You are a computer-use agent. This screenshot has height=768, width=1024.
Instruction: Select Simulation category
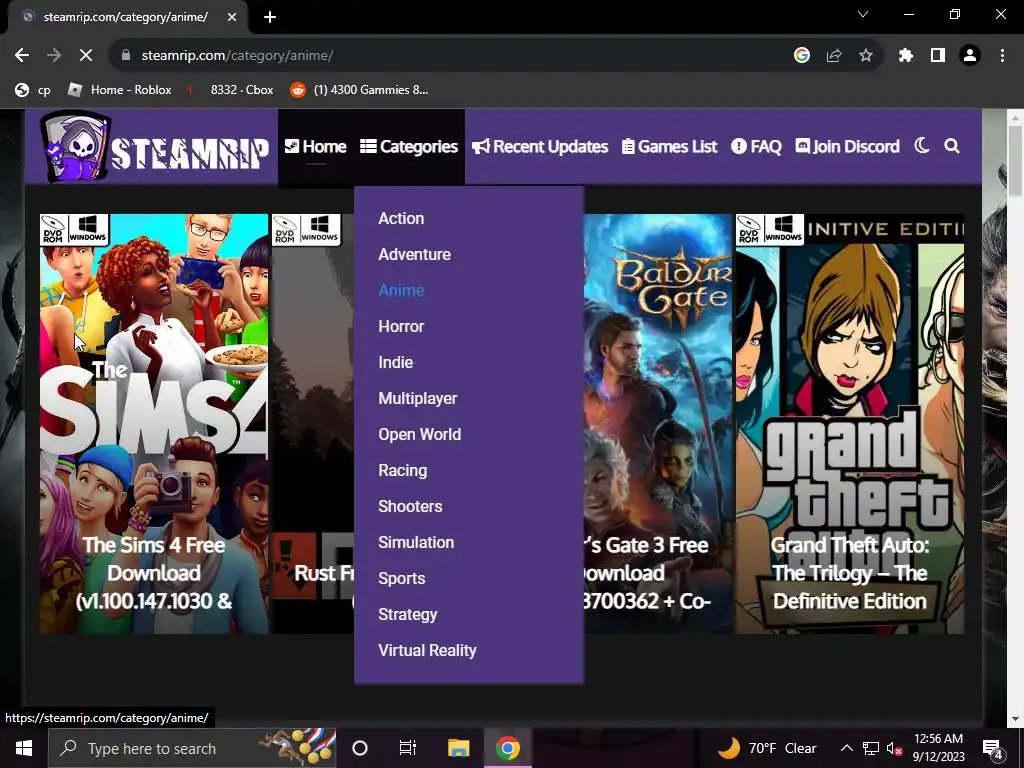(x=416, y=542)
